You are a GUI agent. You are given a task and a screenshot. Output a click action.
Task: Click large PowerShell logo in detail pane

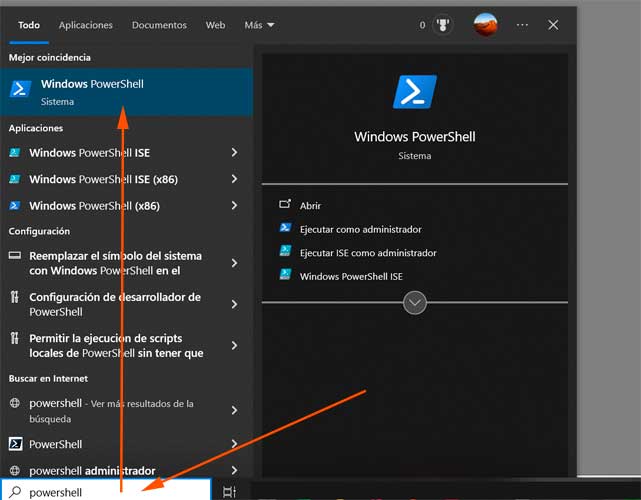(x=415, y=92)
